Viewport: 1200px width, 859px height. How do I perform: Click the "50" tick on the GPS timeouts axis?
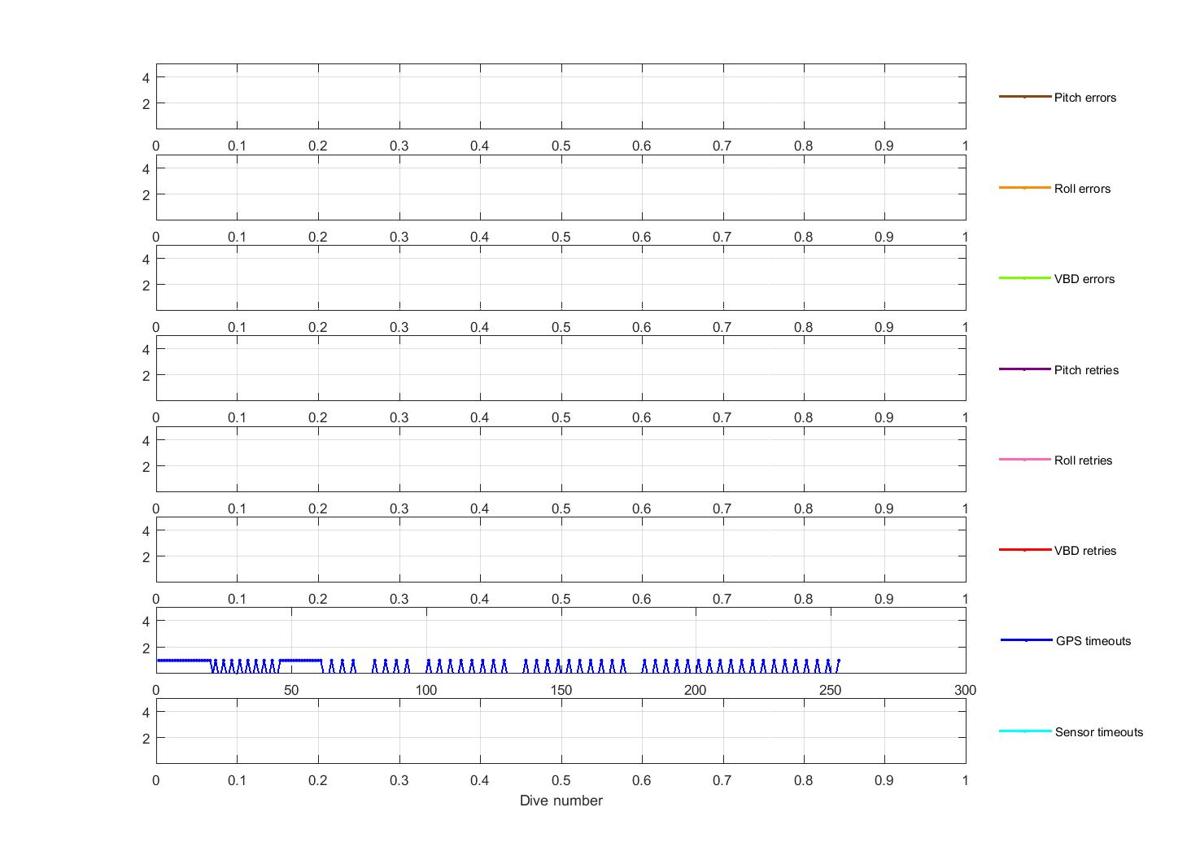click(x=291, y=690)
